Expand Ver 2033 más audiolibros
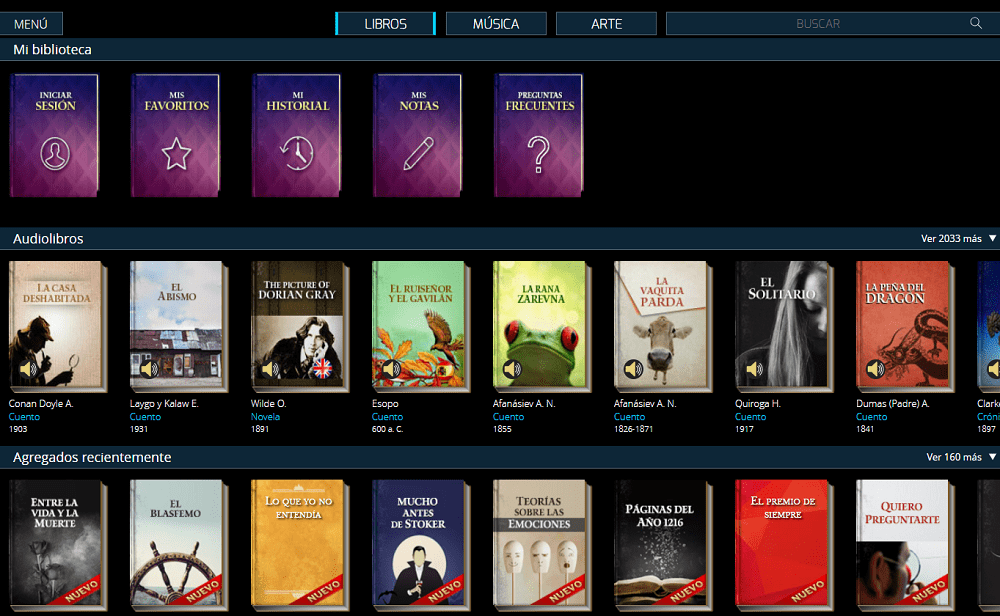Screen dimensions: 1000x616 click(958, 238)
